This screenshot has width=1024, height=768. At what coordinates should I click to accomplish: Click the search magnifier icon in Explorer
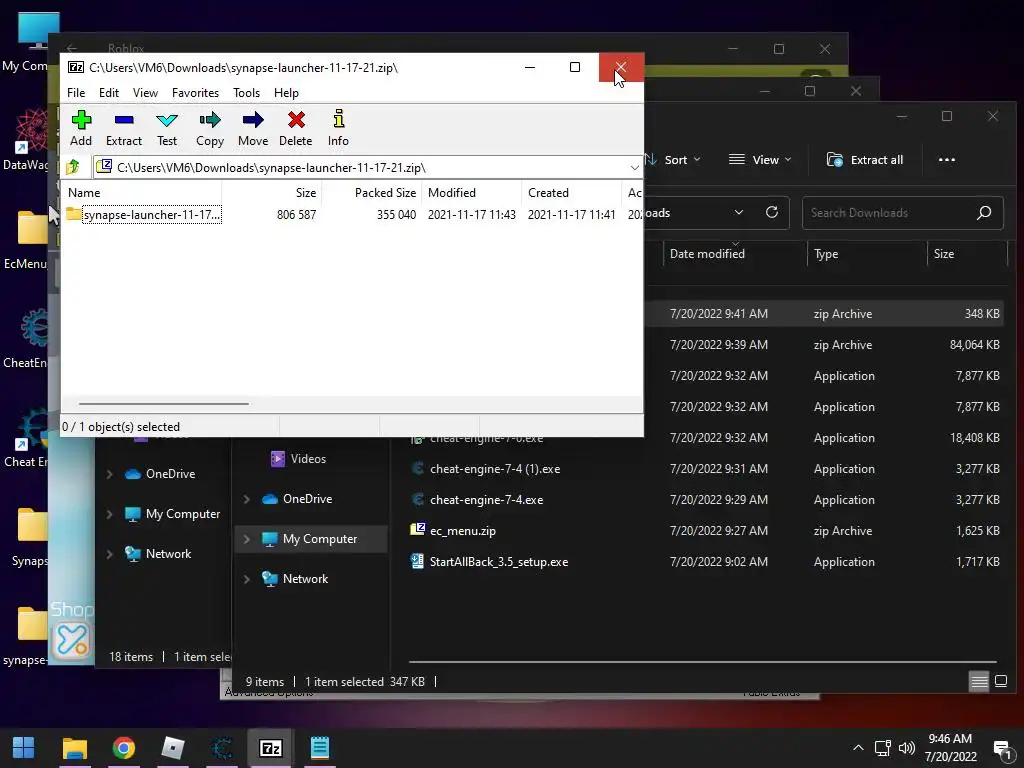[x=984, y=213]
